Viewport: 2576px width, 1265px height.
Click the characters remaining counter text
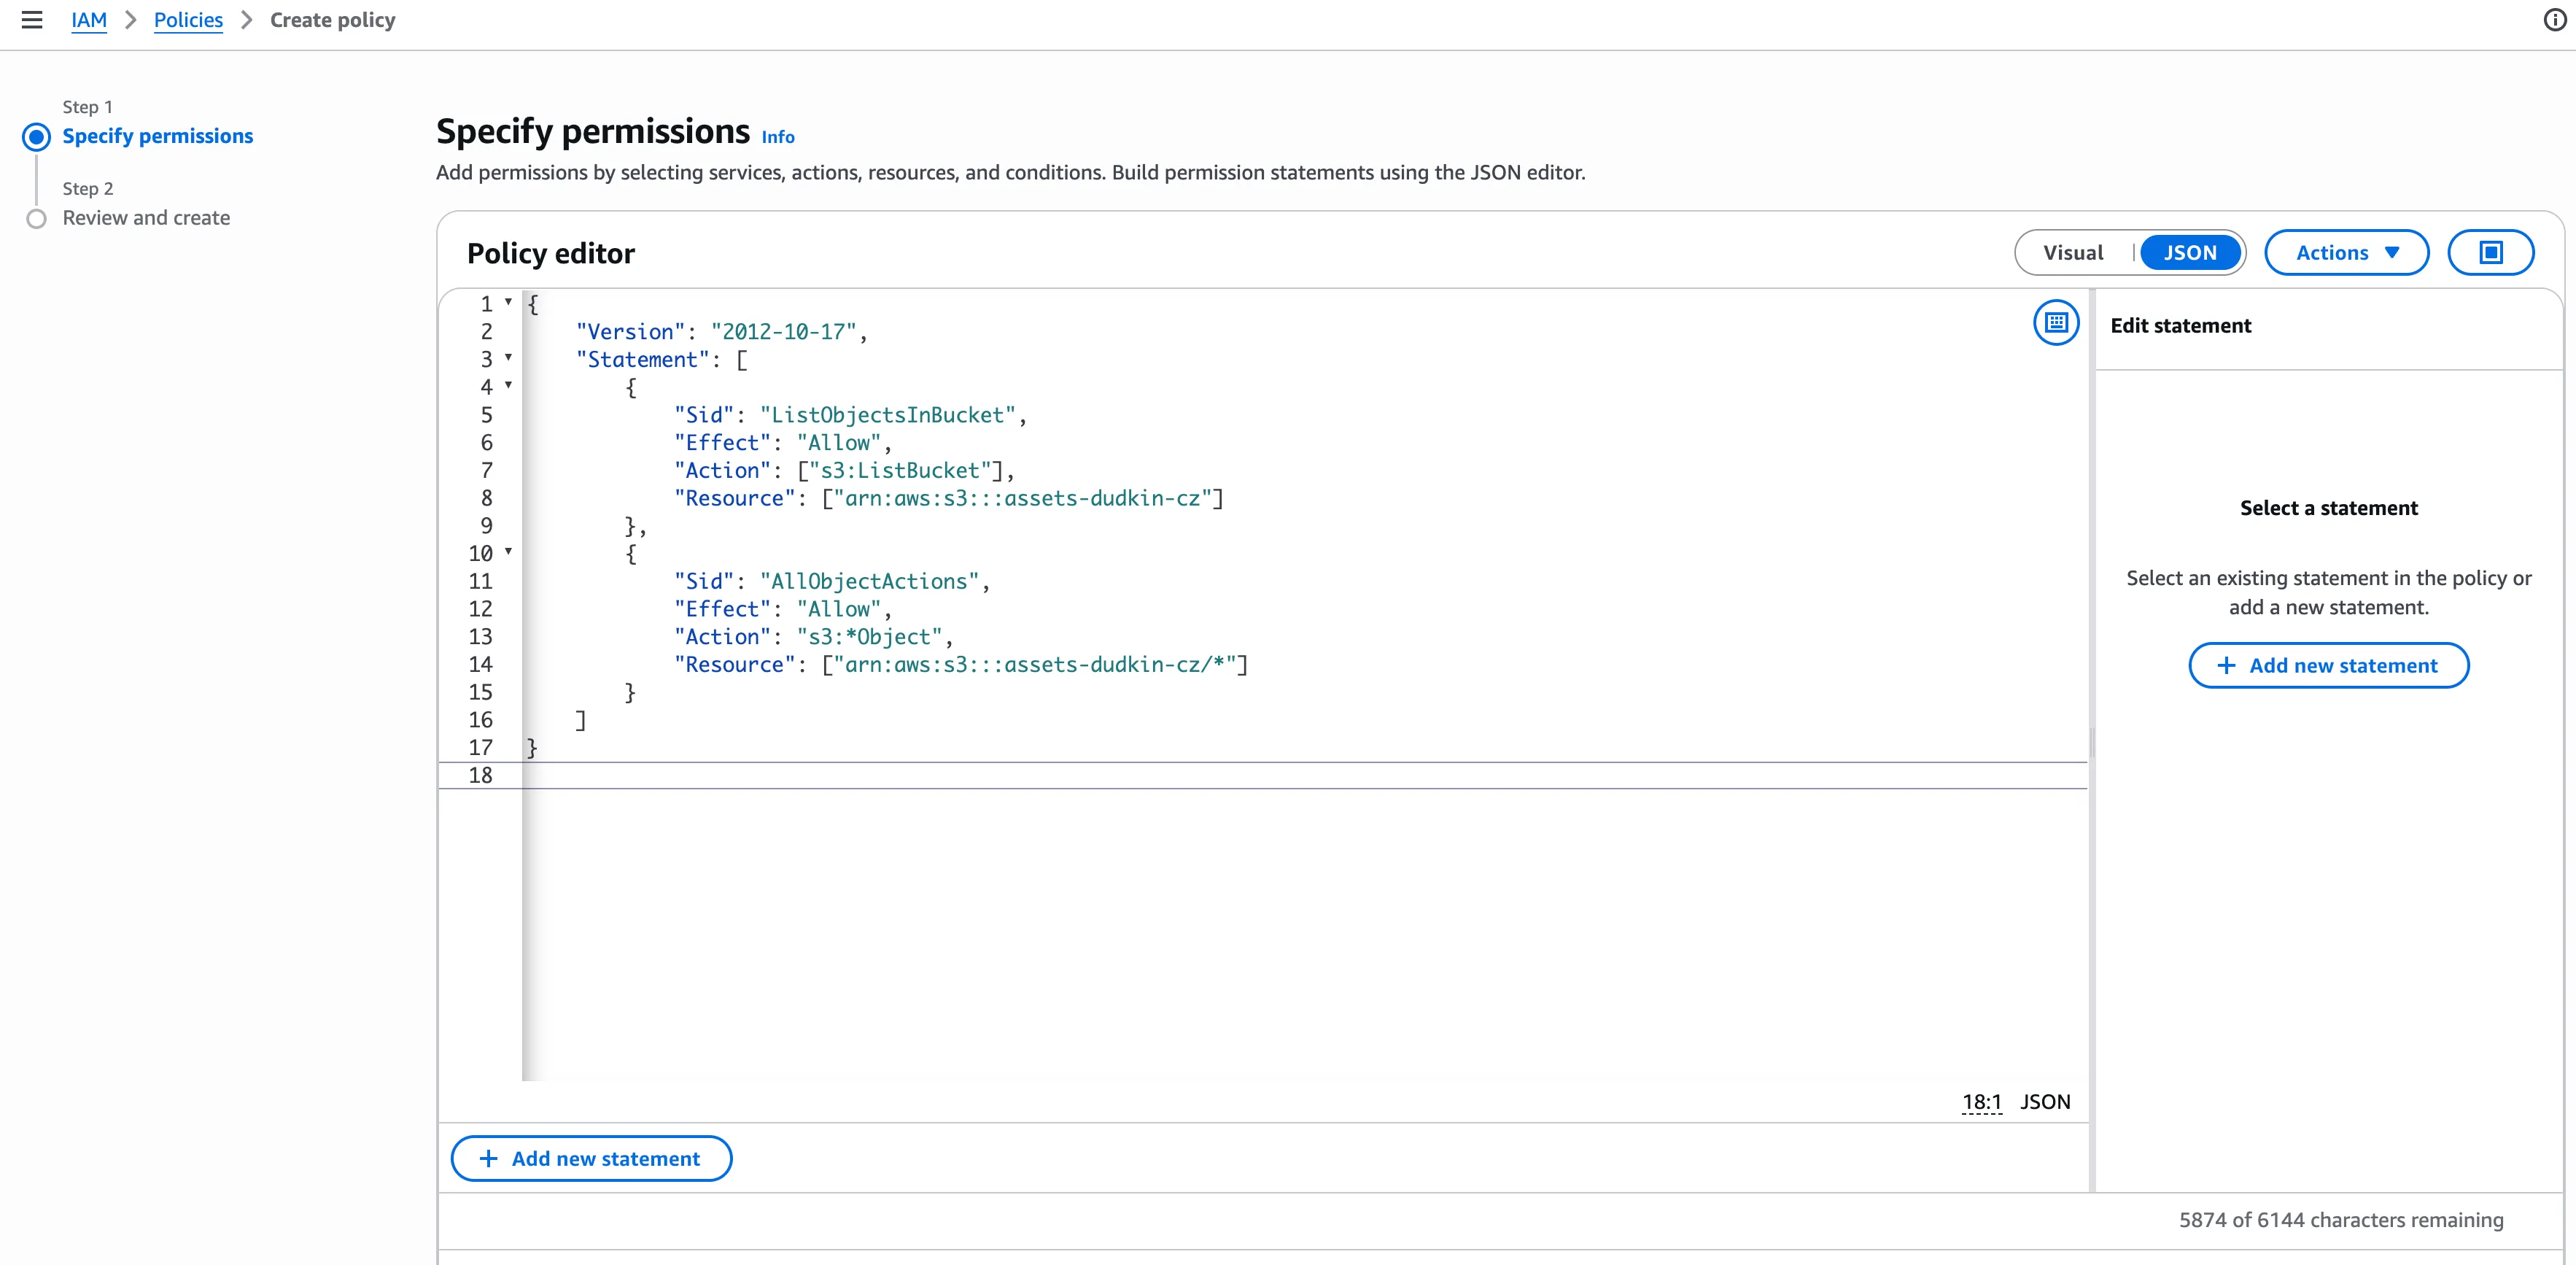point(2341,1220)
